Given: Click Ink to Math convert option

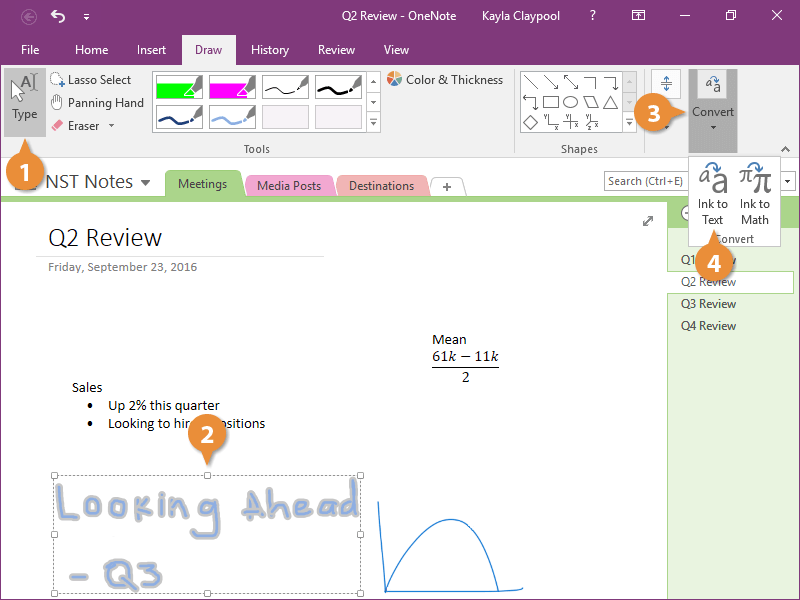Looking at the screenshot, I should pyautogui.click(x=755, y=194).
